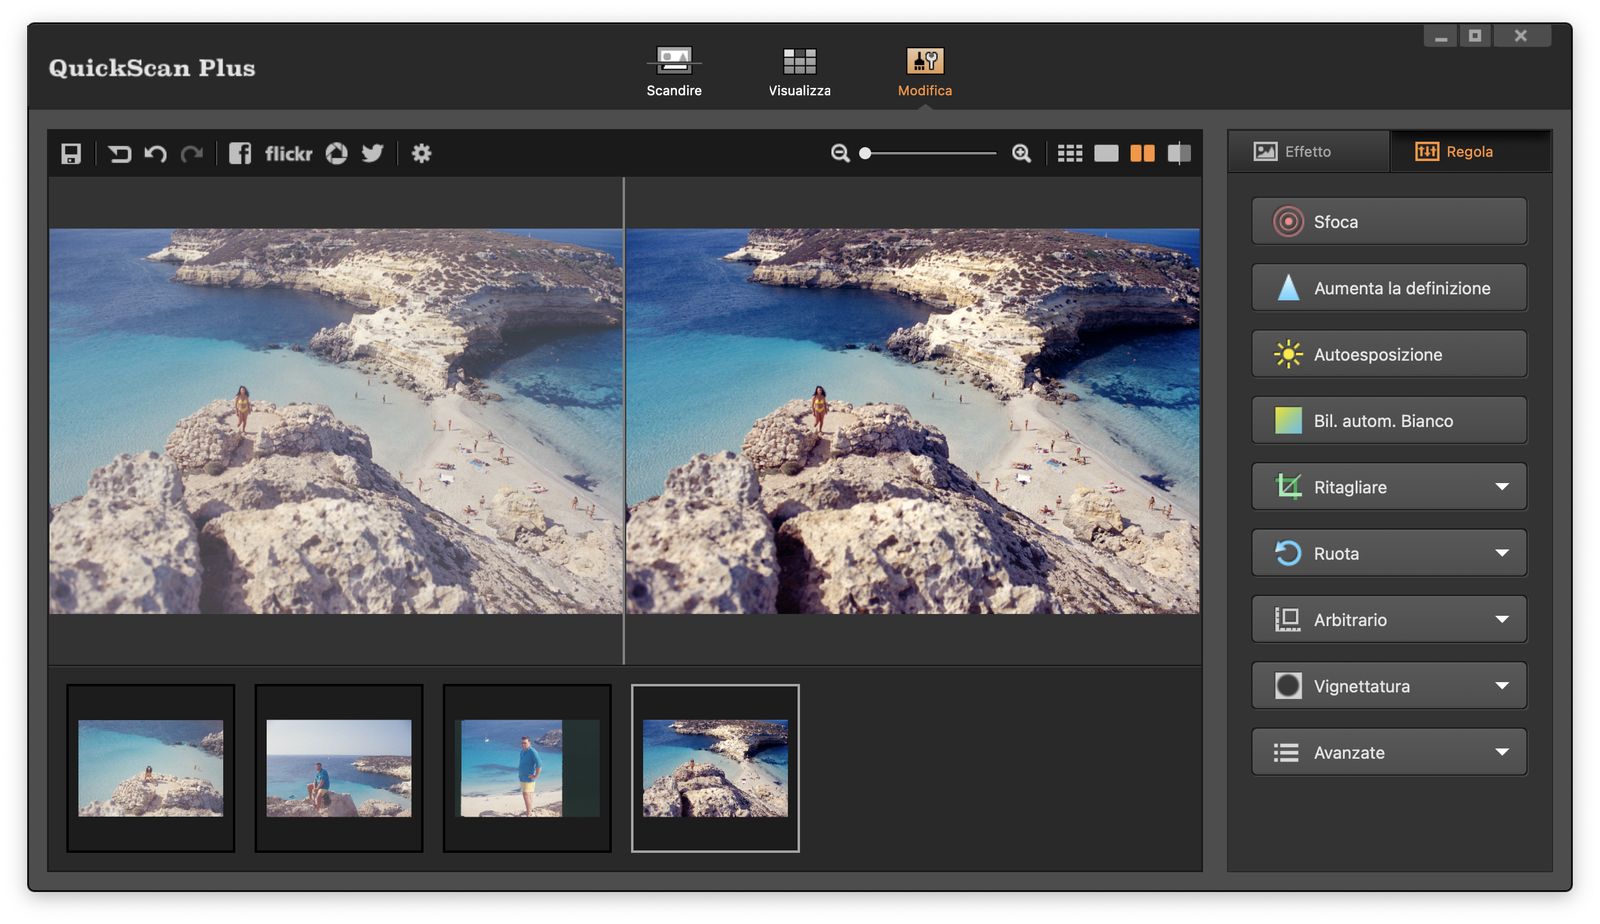This screenshot has width=1600, height=924.
Task: Expand the Ritagliare dropdown
Action: [1501, 487]
